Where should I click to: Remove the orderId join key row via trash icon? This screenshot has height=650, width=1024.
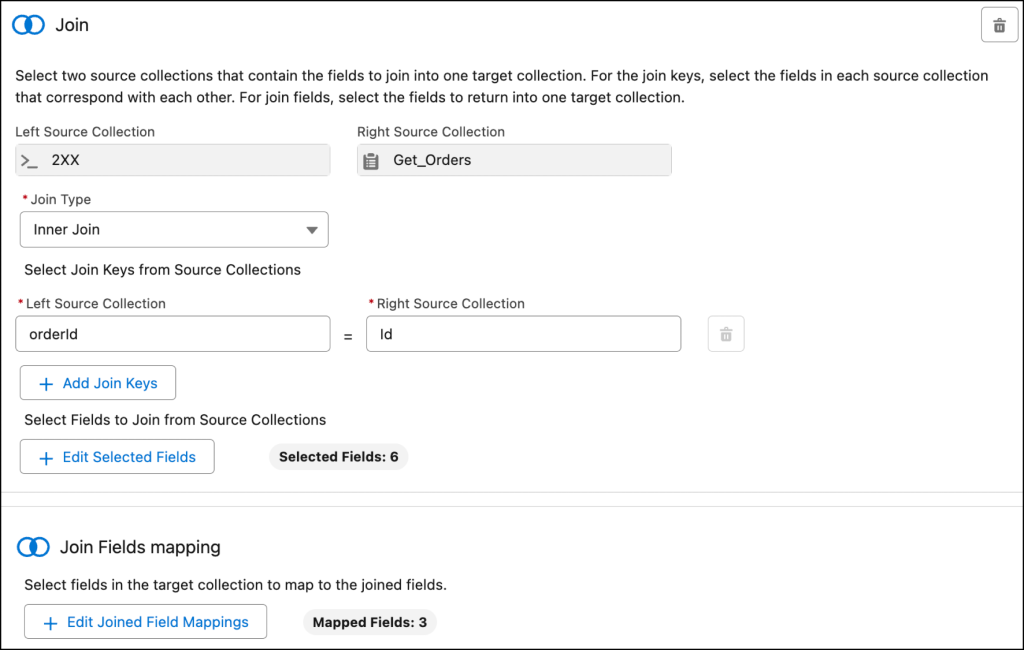pos(726,335)
